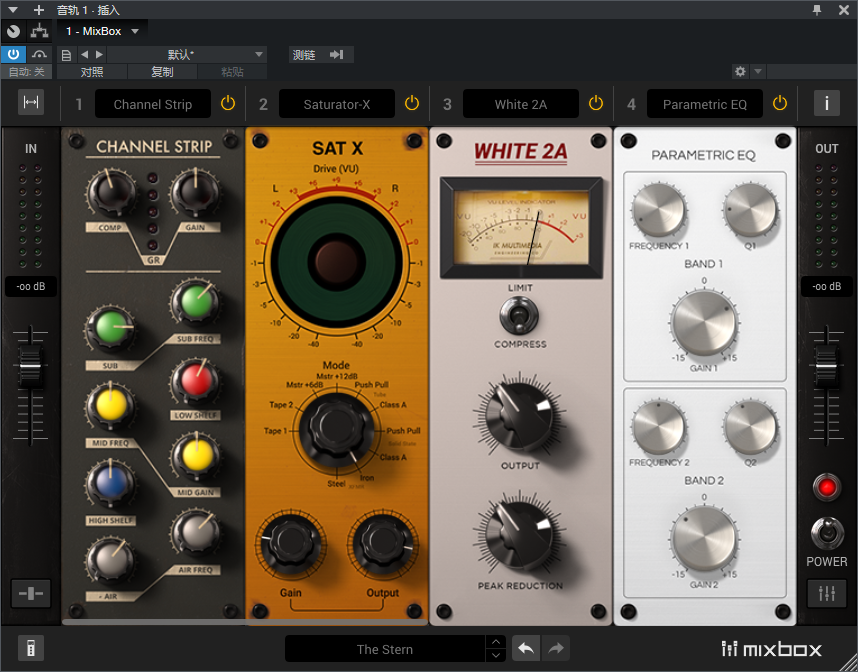The image size is (858, 672).
Task: Click the White 2A VU meter
Action: click(521, 228)
